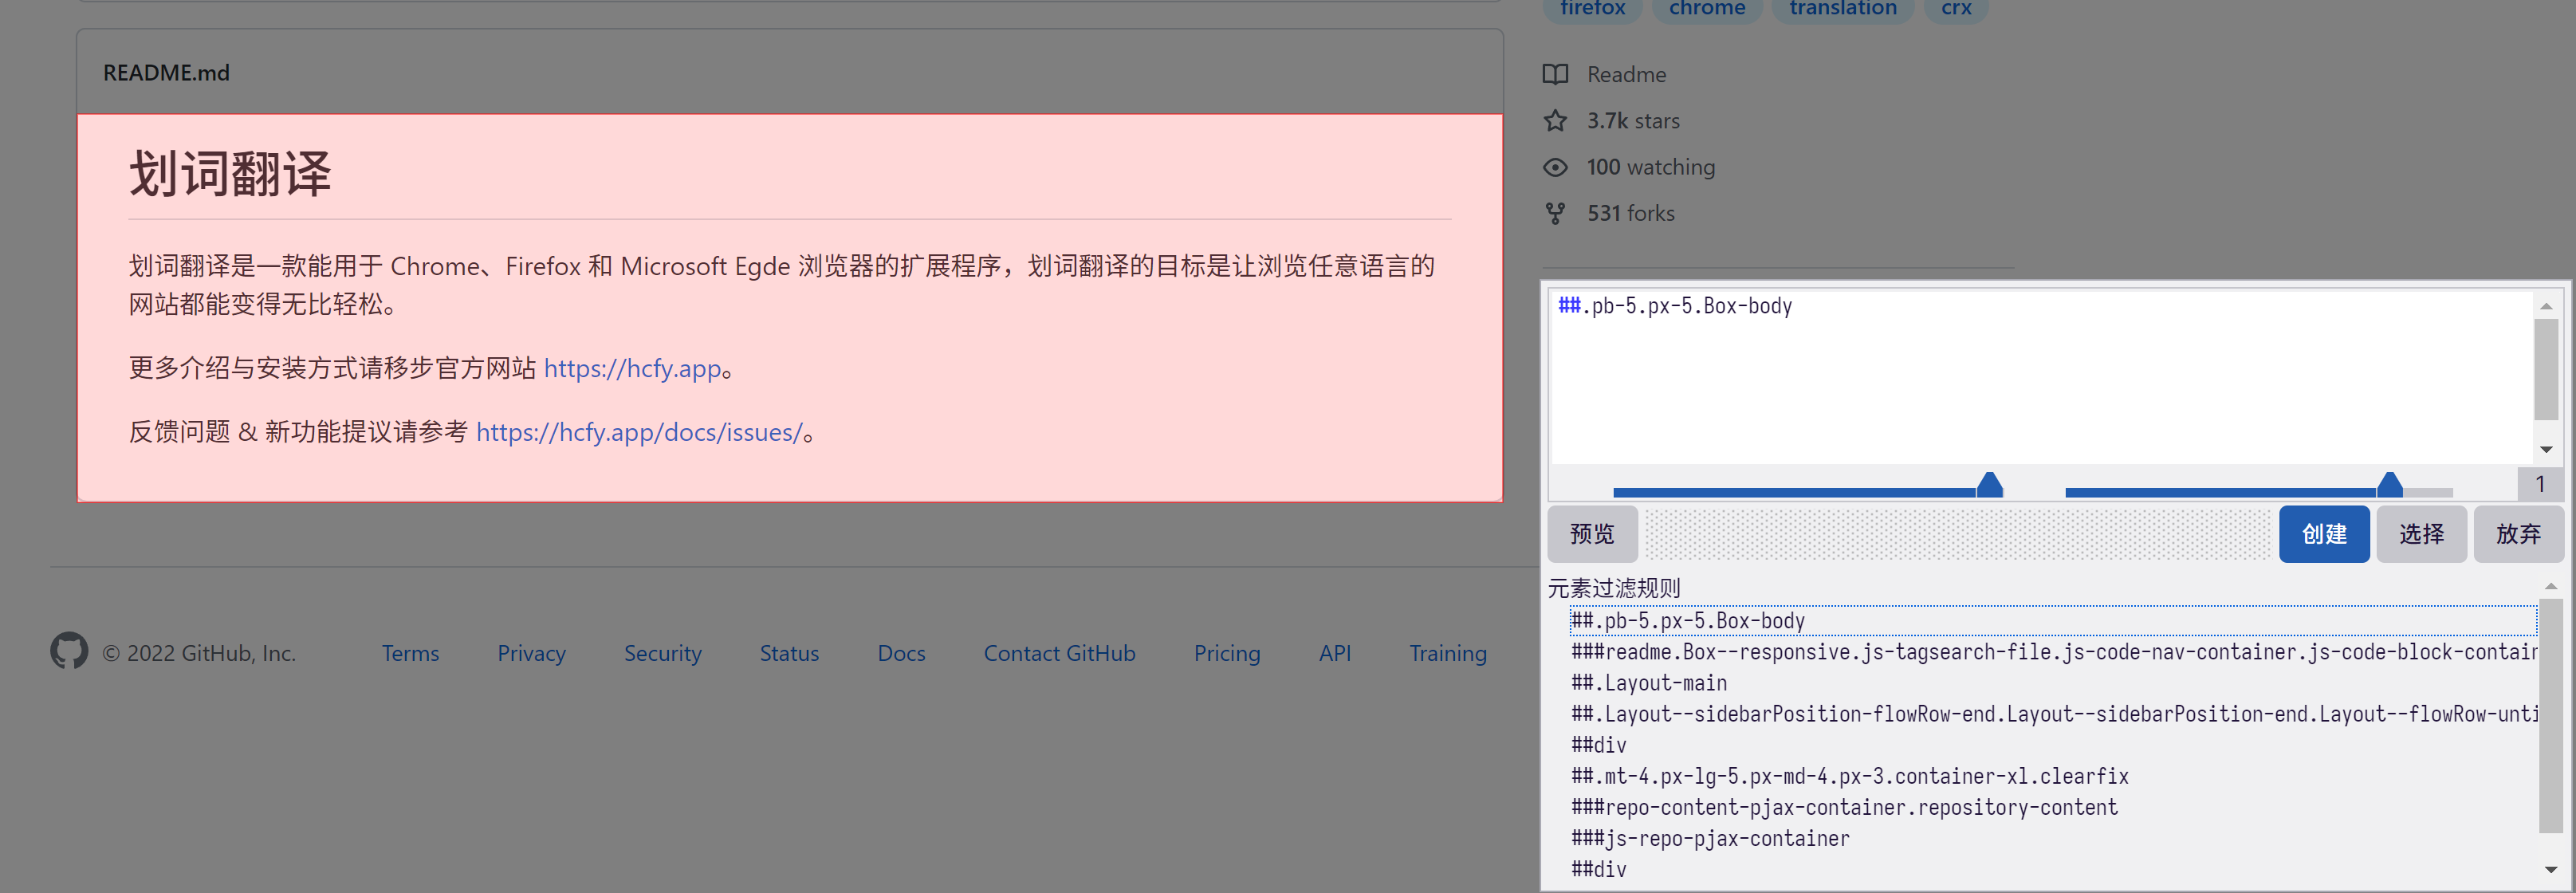Open the Pricing footer link
Image resolution: width=2576 pixels, height=893 pixels.
tap(1226, 653)
